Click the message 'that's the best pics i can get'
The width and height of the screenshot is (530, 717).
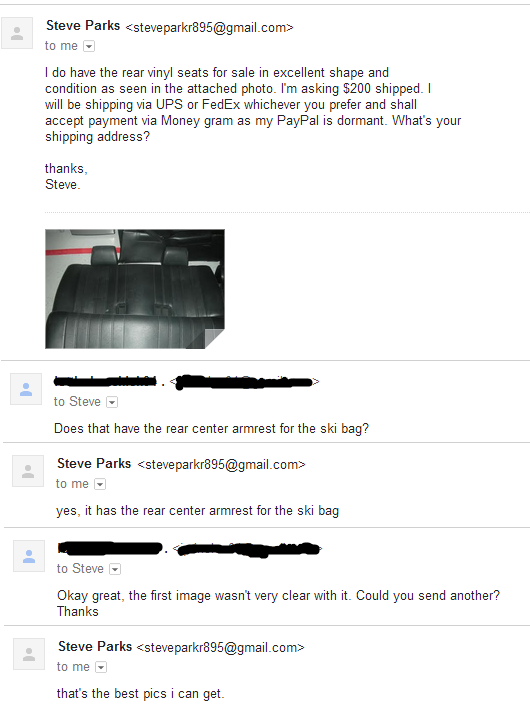141,694
